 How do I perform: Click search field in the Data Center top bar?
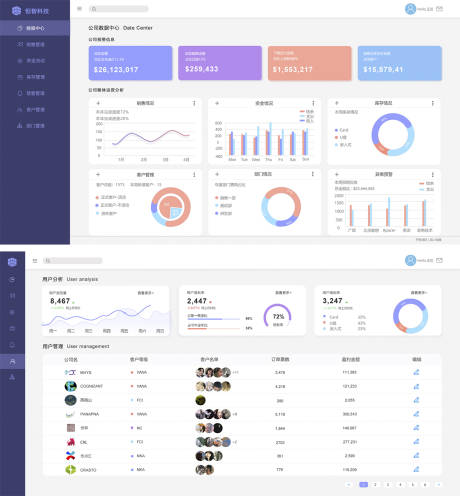click(119, 9)
